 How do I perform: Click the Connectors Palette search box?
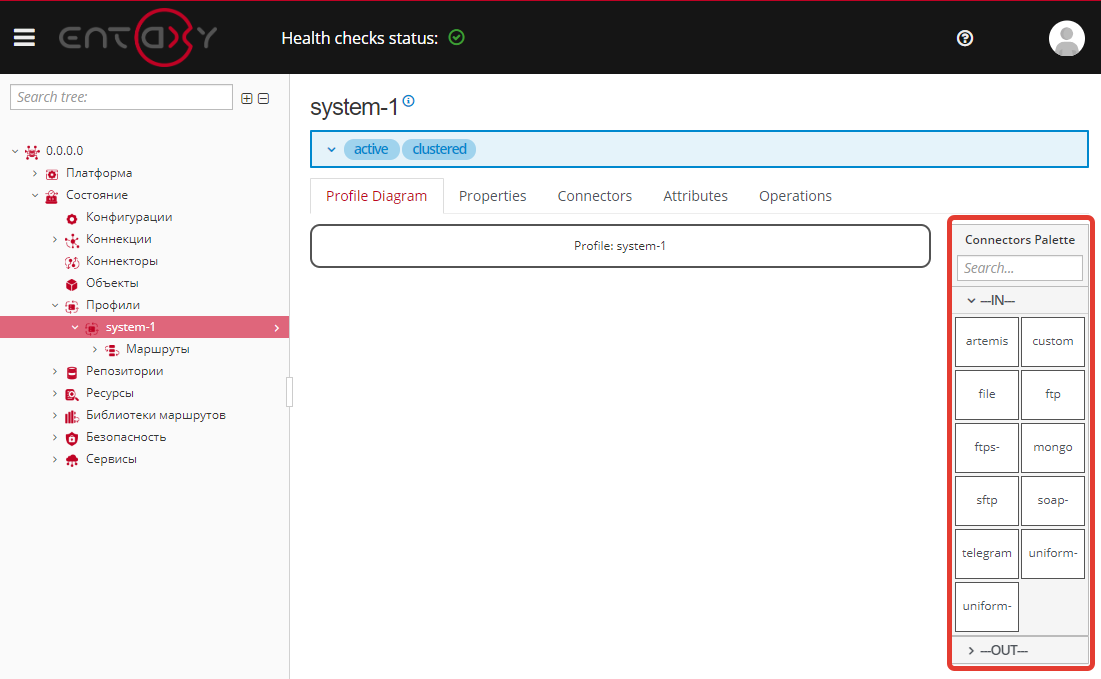[1019, 268]
